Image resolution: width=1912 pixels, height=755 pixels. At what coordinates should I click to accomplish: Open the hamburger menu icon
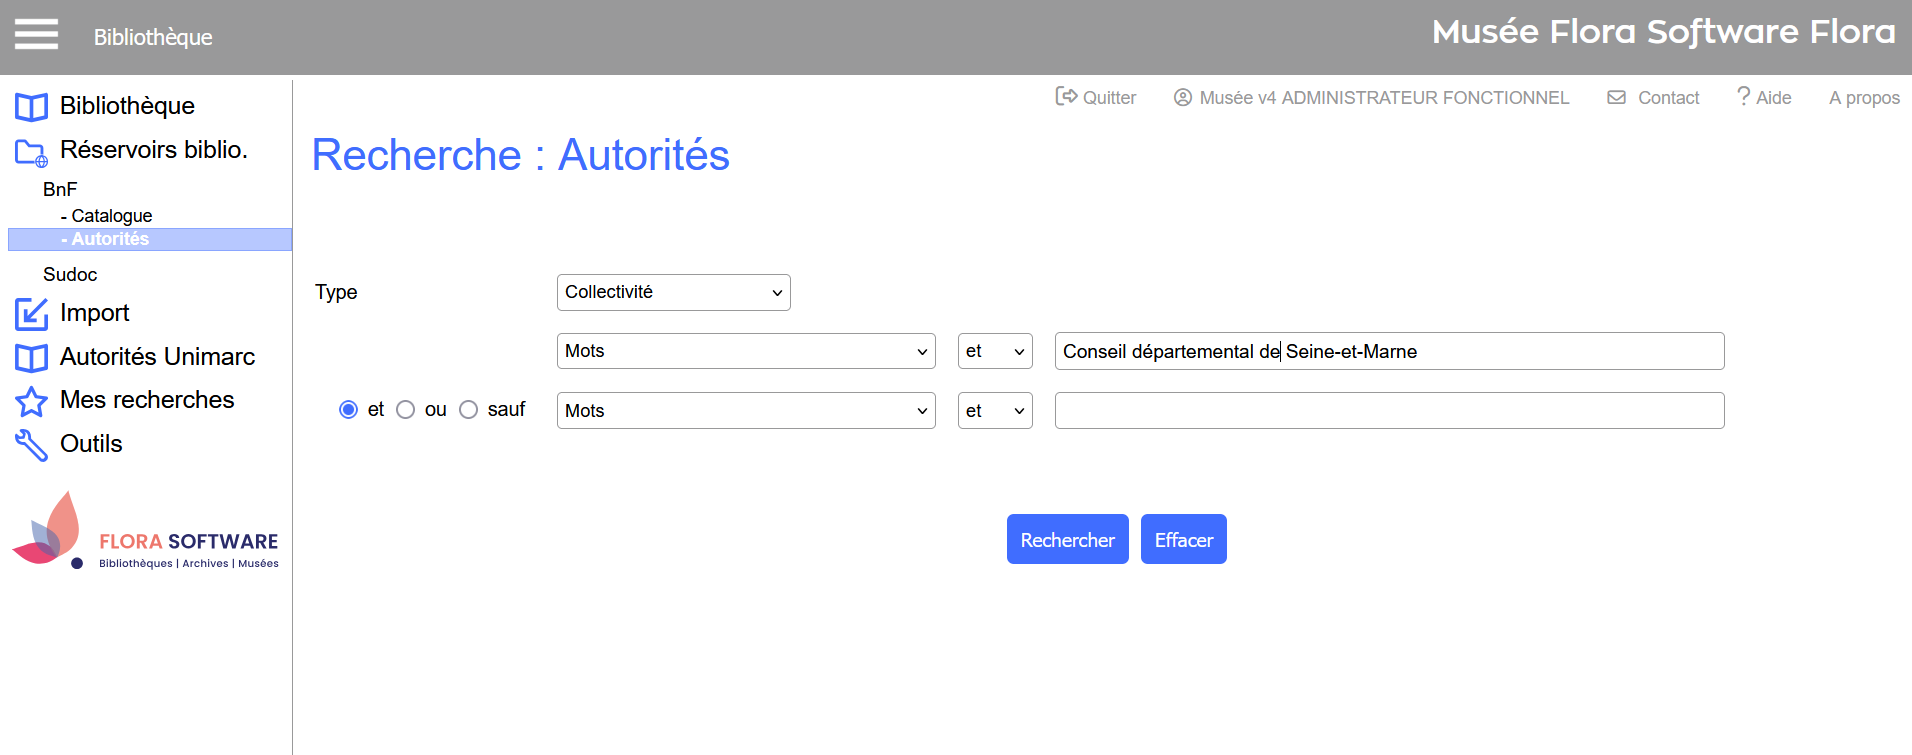click(x=36, y=35)
